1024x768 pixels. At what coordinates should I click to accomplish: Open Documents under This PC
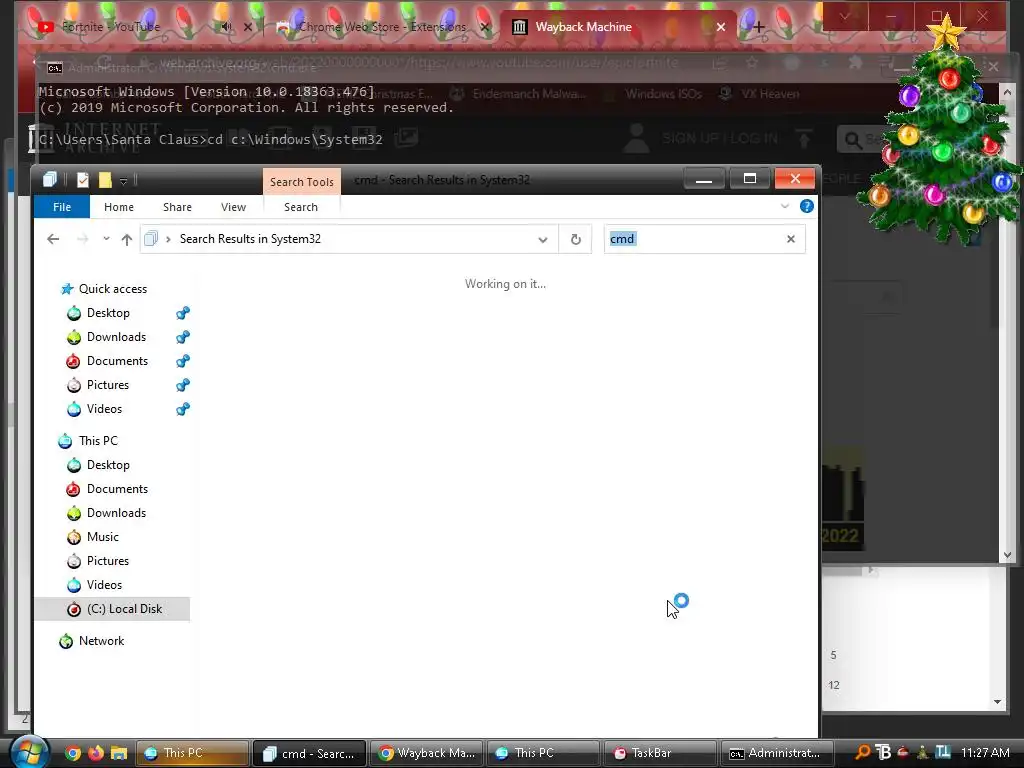click(x=118, y=489)
